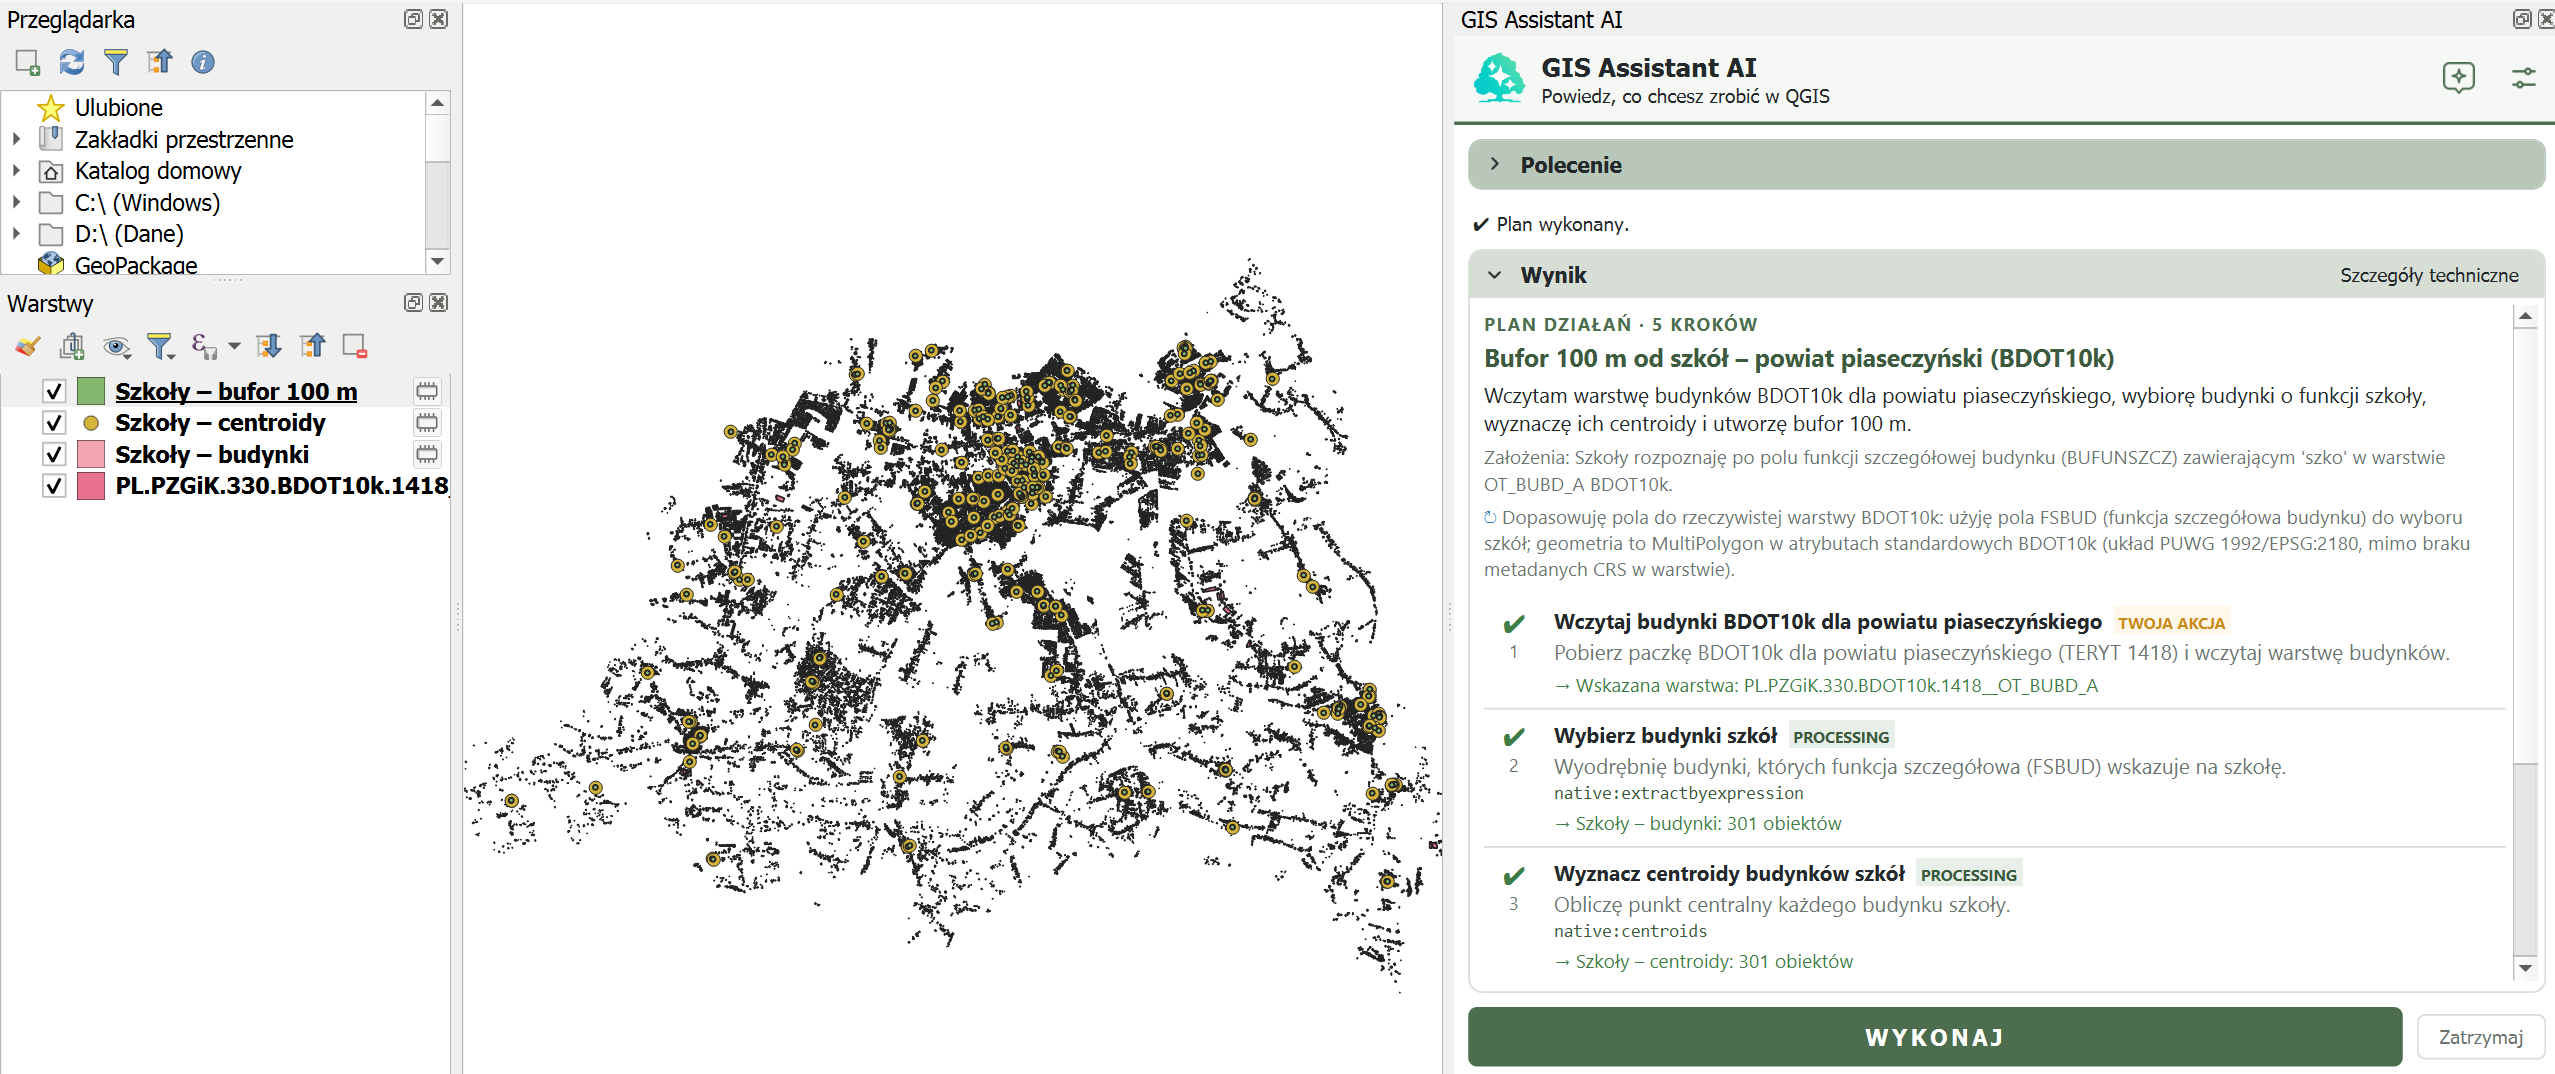
Task: Toggle visibility of PL.PZGiK.330.BDOT10k.1418 layer
Action: (54, 486)
